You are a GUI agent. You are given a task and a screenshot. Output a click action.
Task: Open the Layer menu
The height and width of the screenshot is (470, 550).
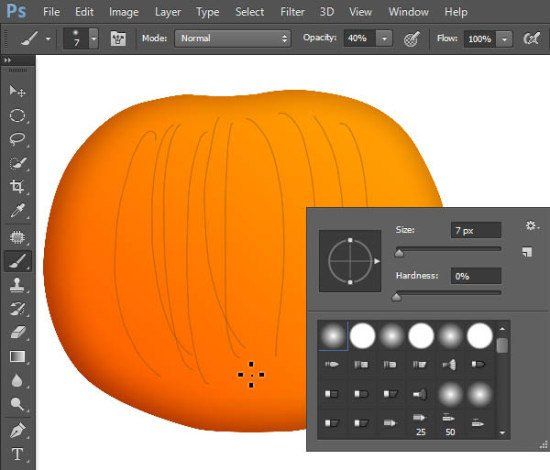point(168,12)
